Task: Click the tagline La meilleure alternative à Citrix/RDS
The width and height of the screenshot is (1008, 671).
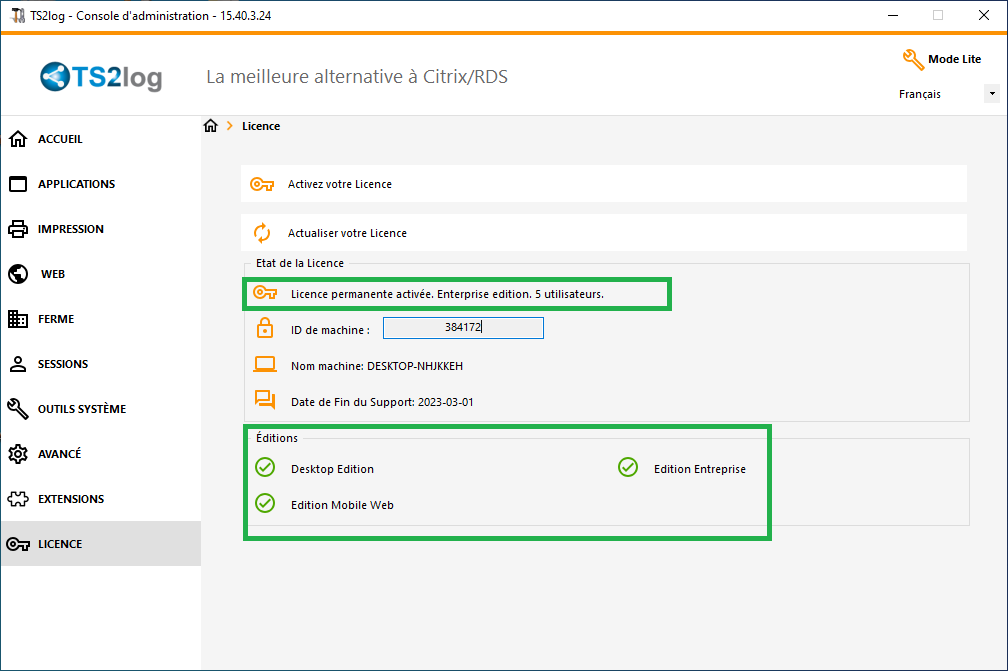Action: coord(357,76)
